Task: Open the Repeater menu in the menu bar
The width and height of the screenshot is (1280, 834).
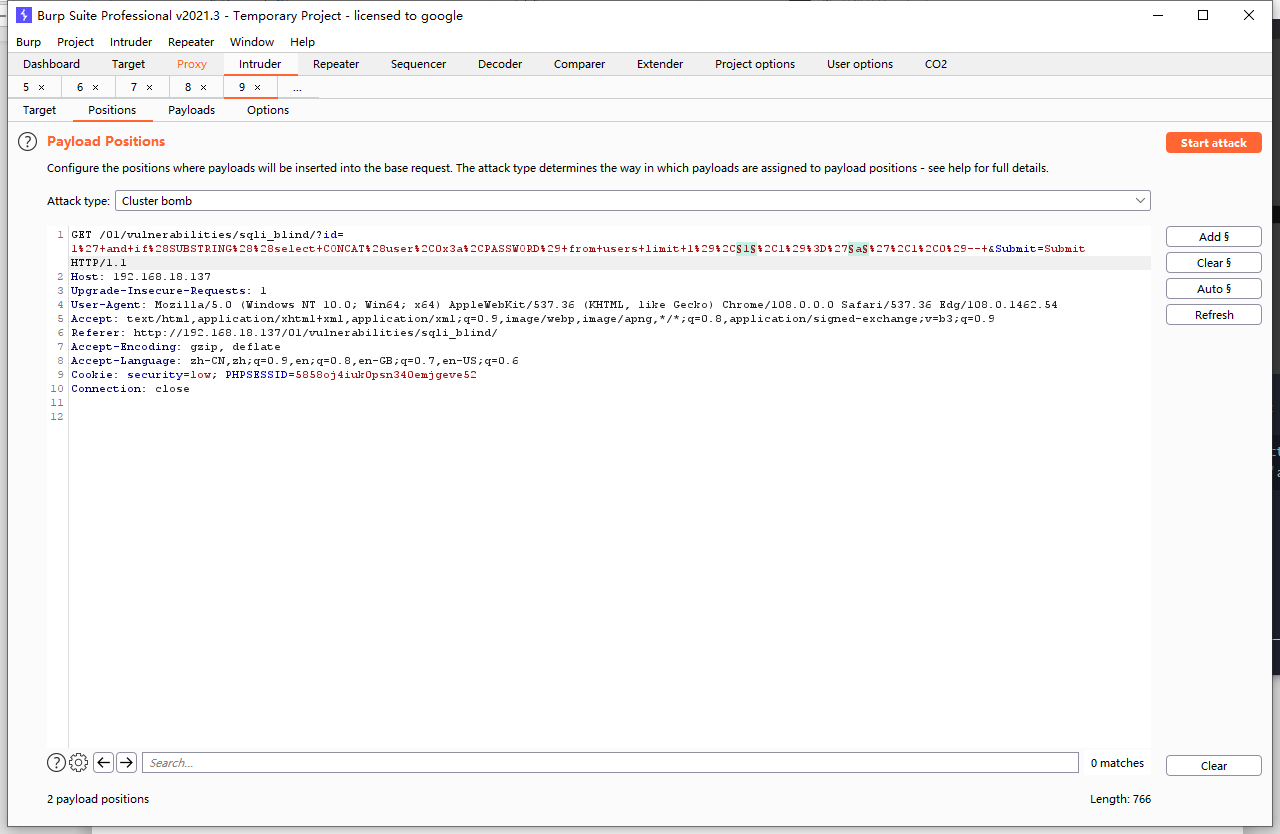Action: click(191, 42)
